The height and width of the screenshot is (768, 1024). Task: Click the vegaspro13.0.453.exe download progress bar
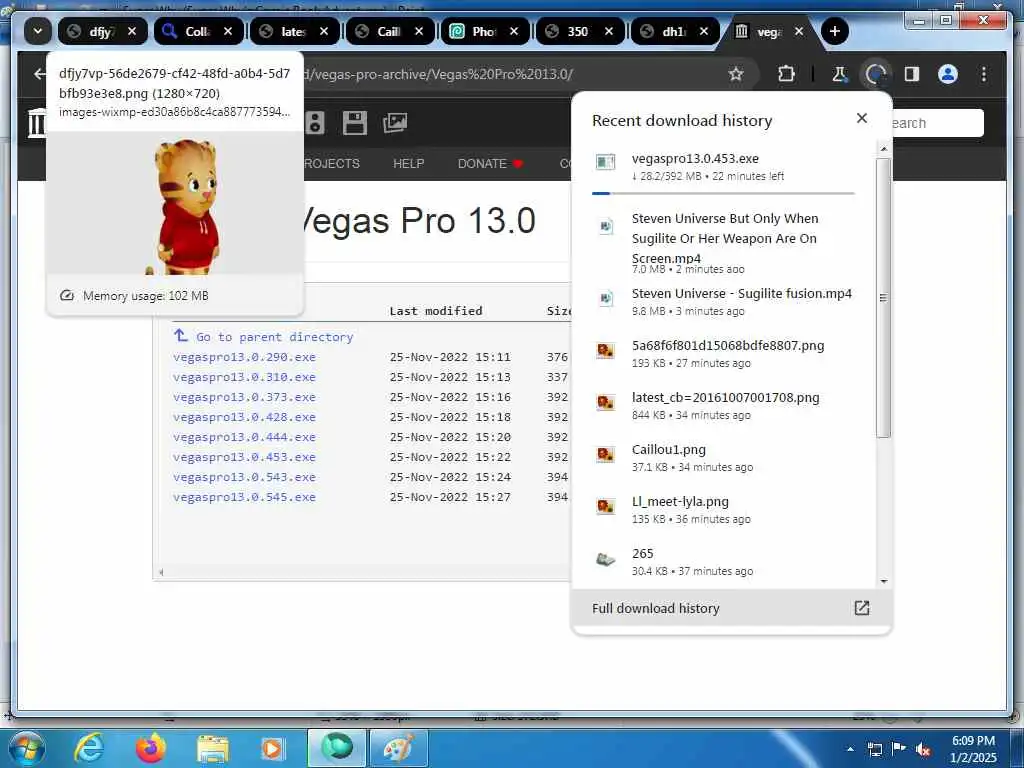pyautogui.click(x=723, y=193)
